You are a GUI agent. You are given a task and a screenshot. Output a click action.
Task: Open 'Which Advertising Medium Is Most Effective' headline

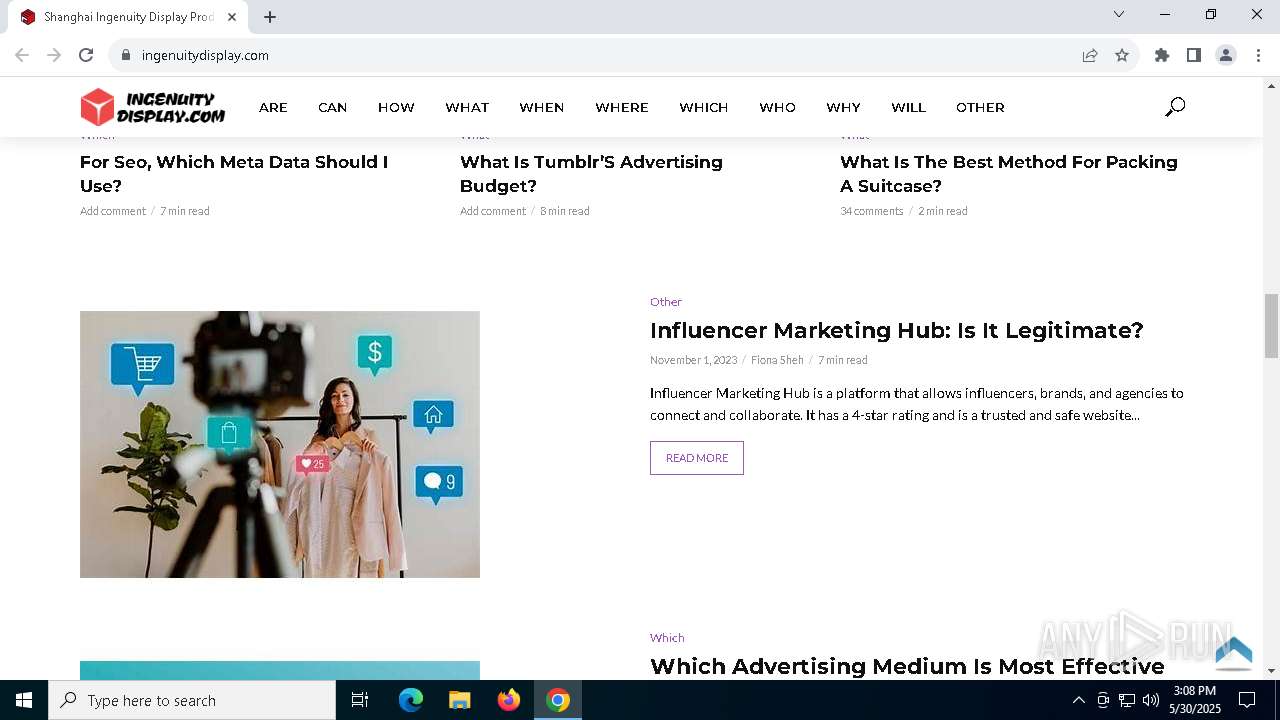point(907,666)
